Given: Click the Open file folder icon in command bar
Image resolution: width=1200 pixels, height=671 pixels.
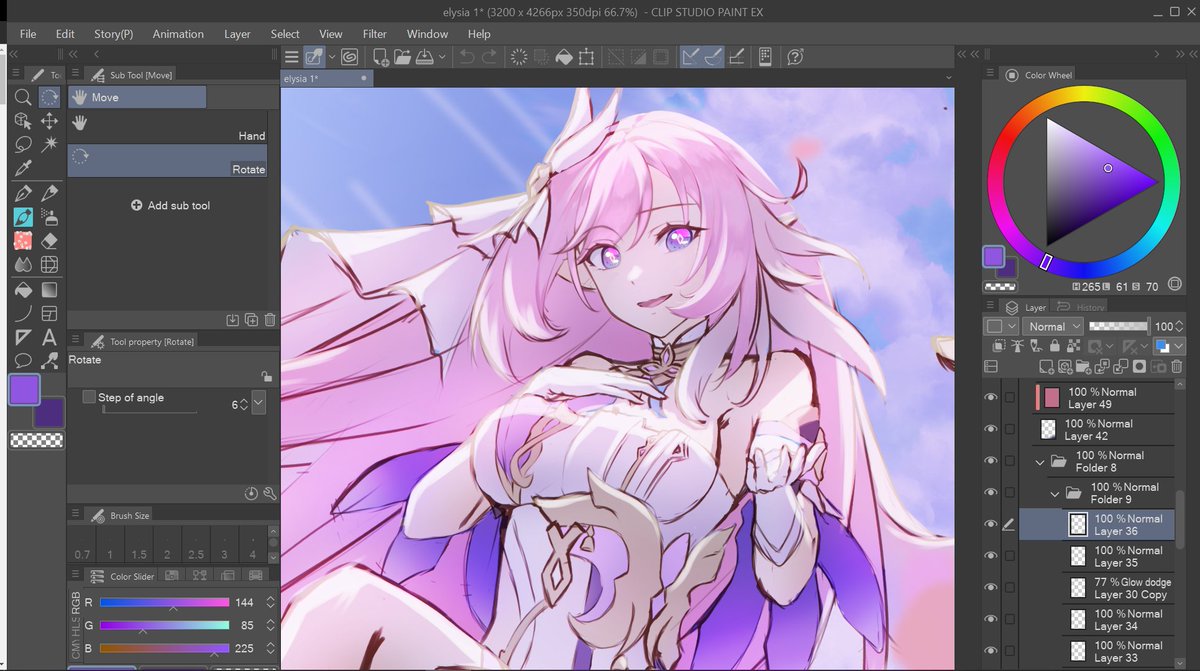Looking at the screenshot, I should tap(402, 57).
